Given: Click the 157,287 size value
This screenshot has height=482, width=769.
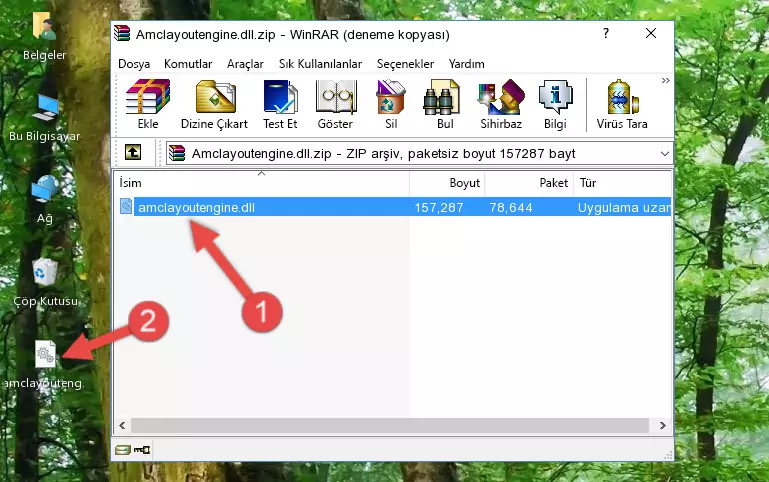Looking at the screenshot, I should pyautogui.click(x=438, y=207).
